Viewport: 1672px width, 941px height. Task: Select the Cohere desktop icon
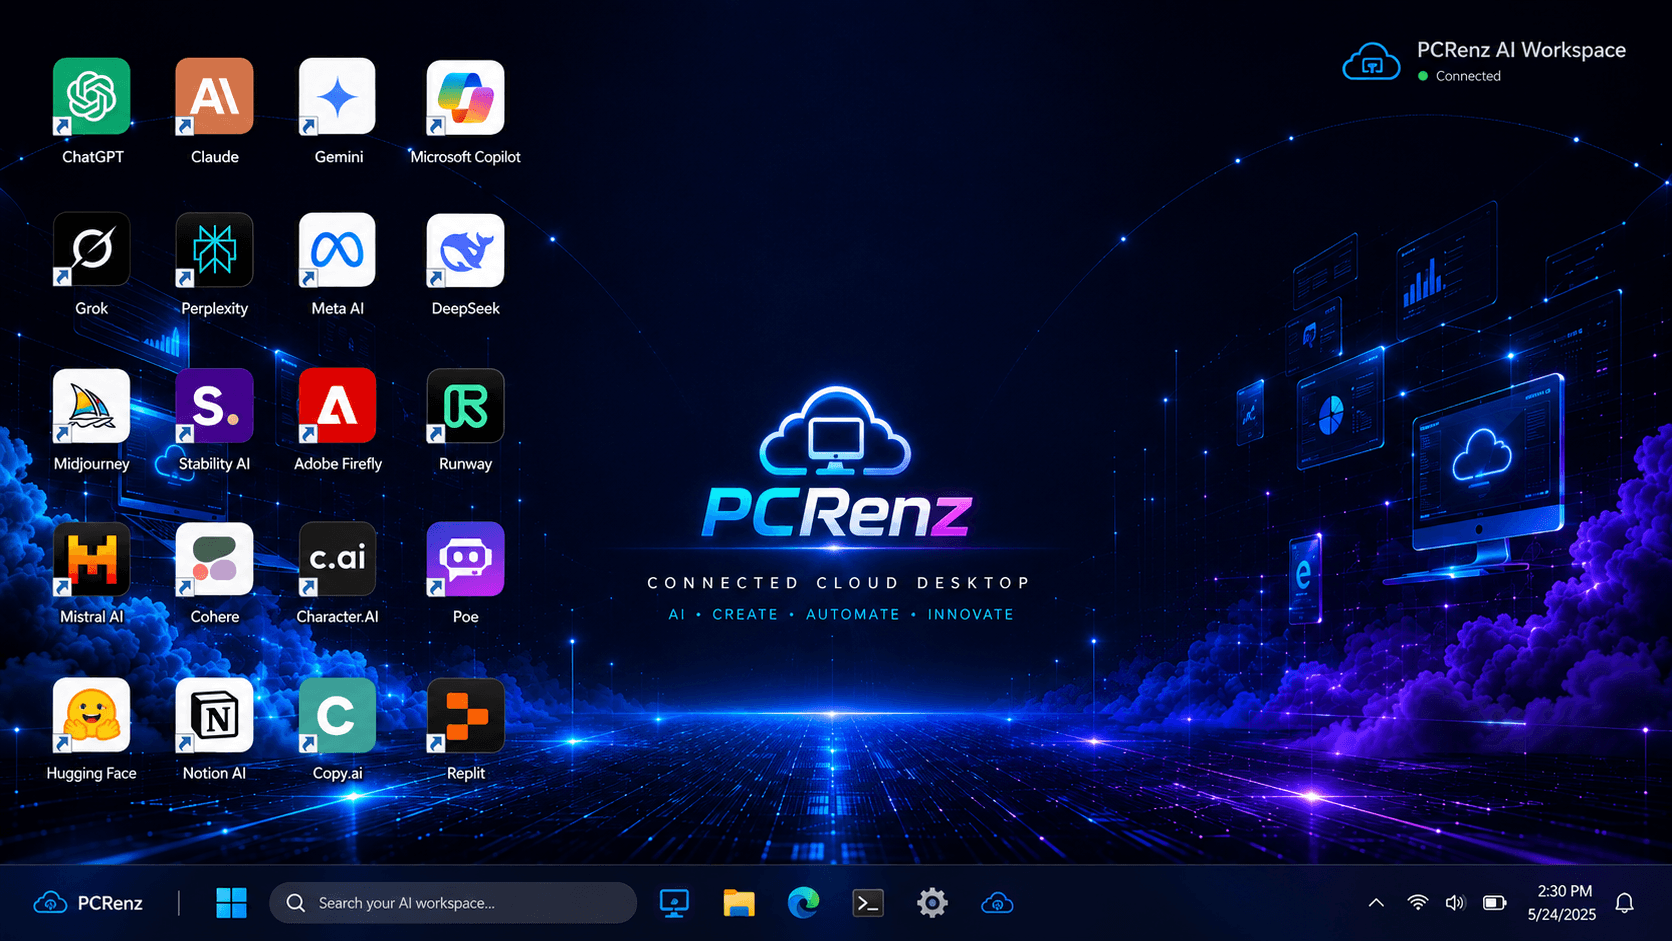coord(214,559)
